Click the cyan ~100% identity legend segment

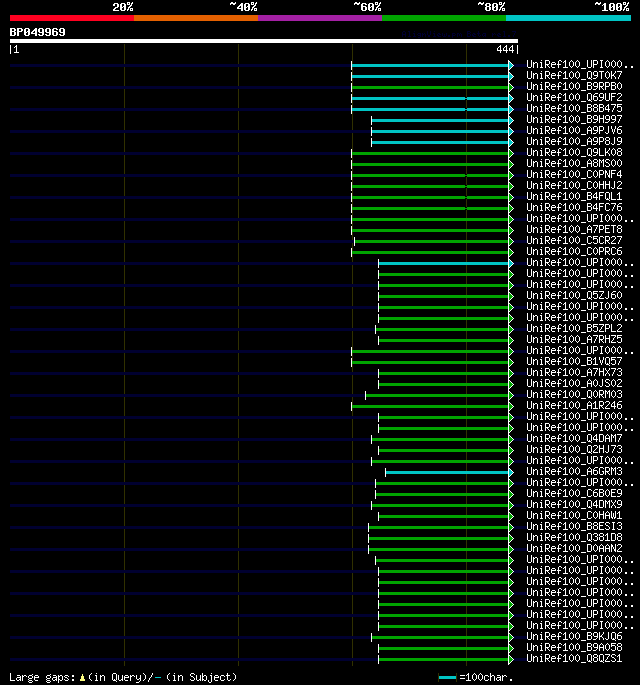(x=568, y=18)
